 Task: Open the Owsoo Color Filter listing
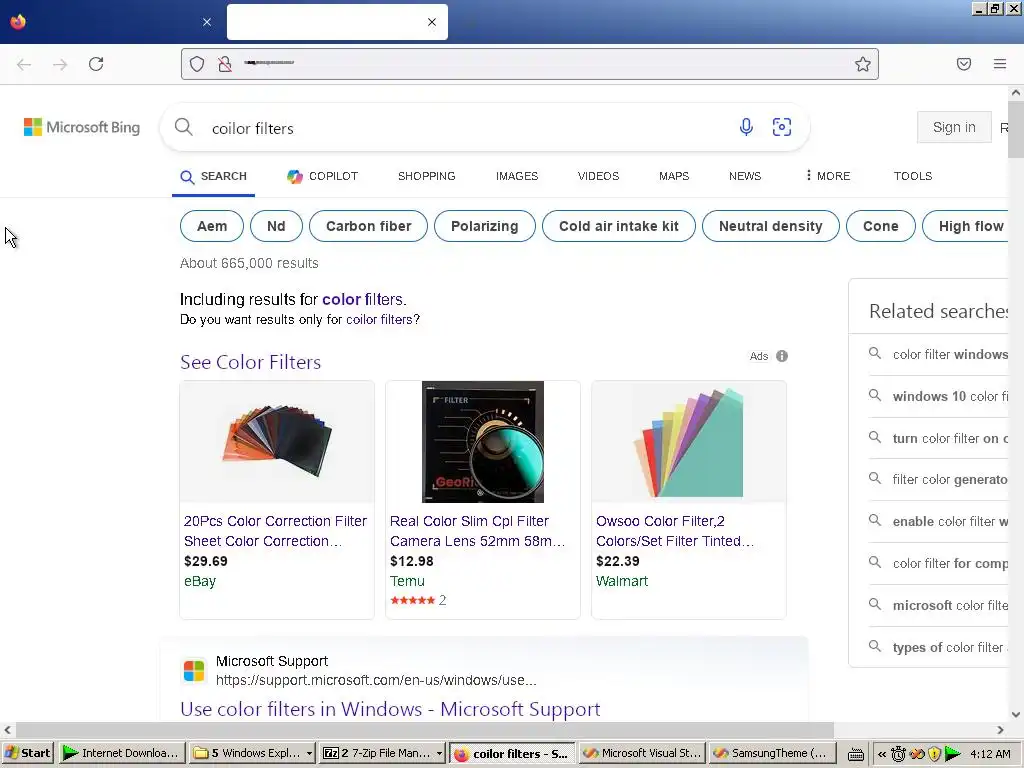[675, 531]
